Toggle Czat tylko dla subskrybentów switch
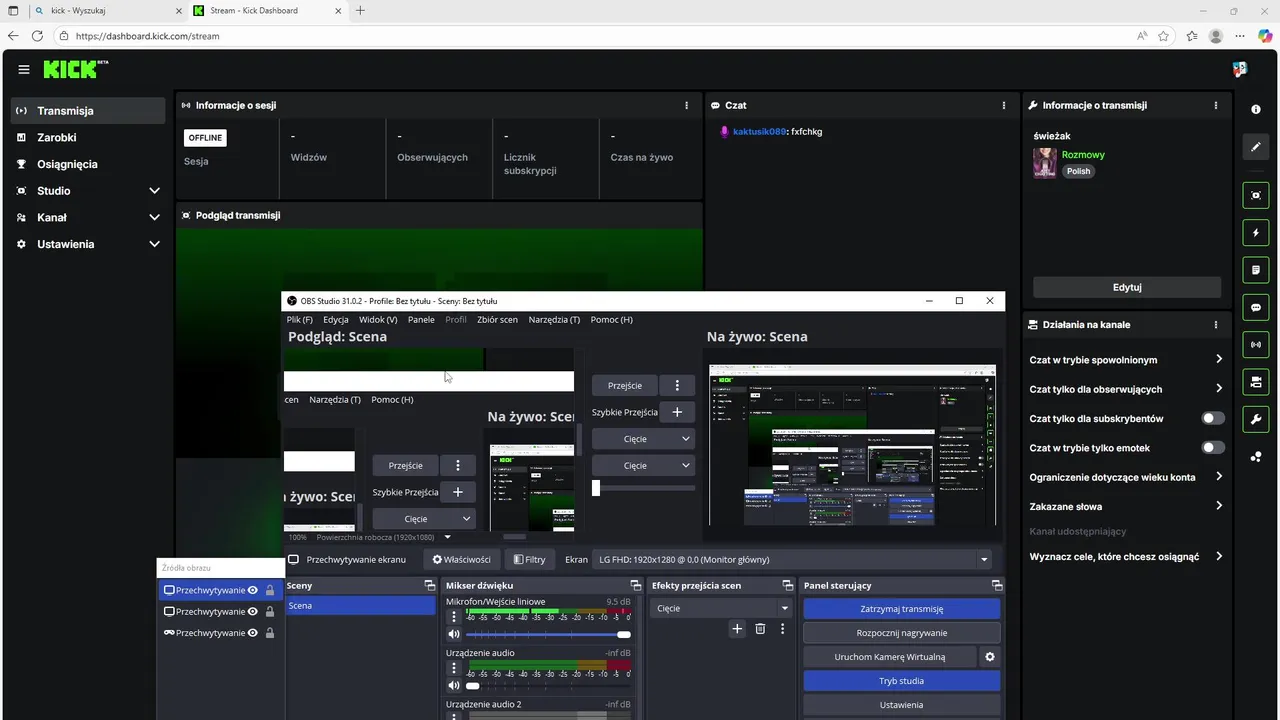1280x720 pixels. point(1212,418)
